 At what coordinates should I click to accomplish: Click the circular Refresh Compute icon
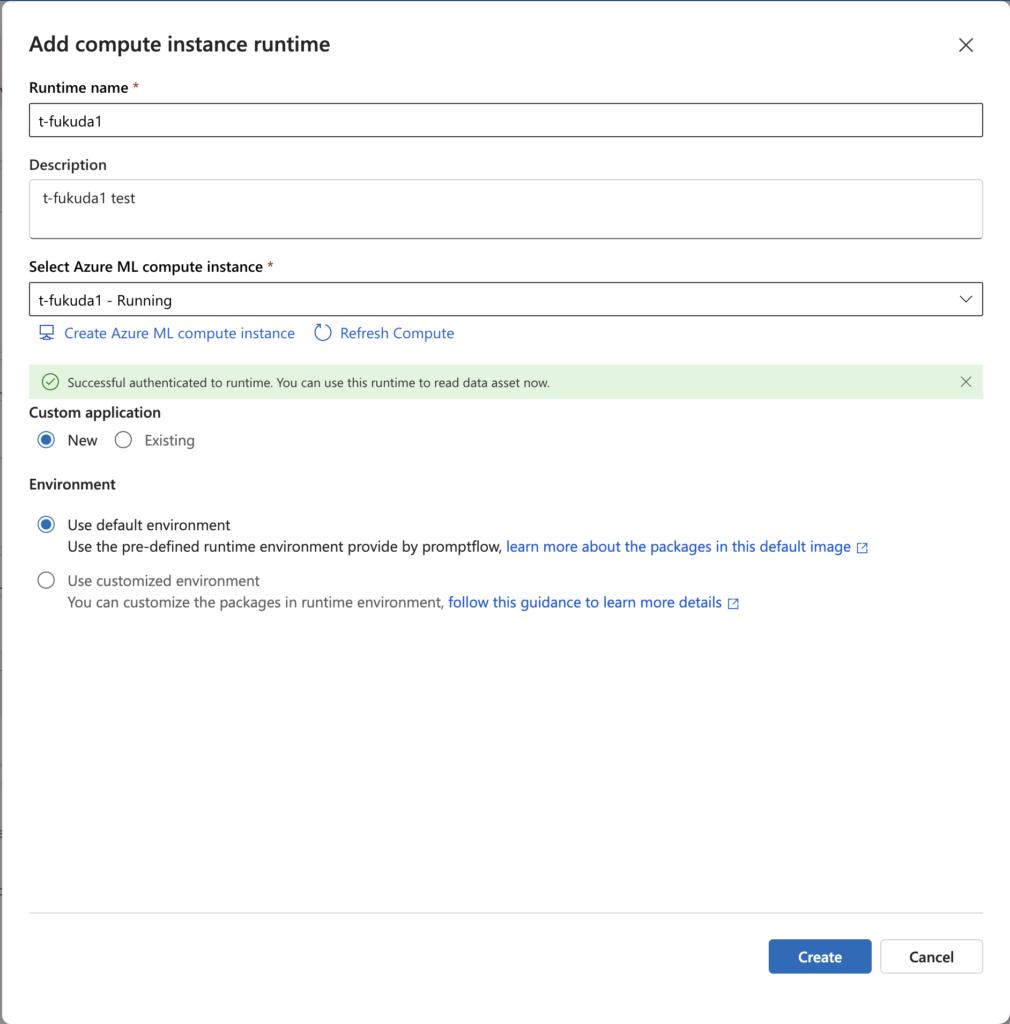[322, 333]
